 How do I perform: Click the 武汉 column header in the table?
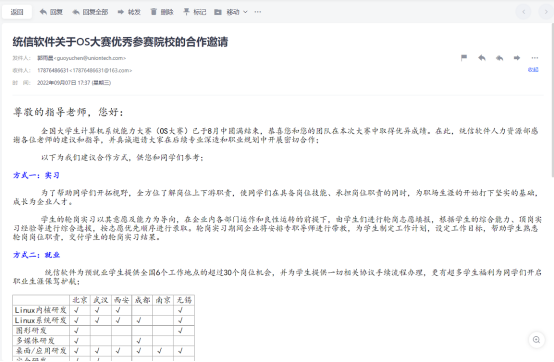click(x=101, y=300)
